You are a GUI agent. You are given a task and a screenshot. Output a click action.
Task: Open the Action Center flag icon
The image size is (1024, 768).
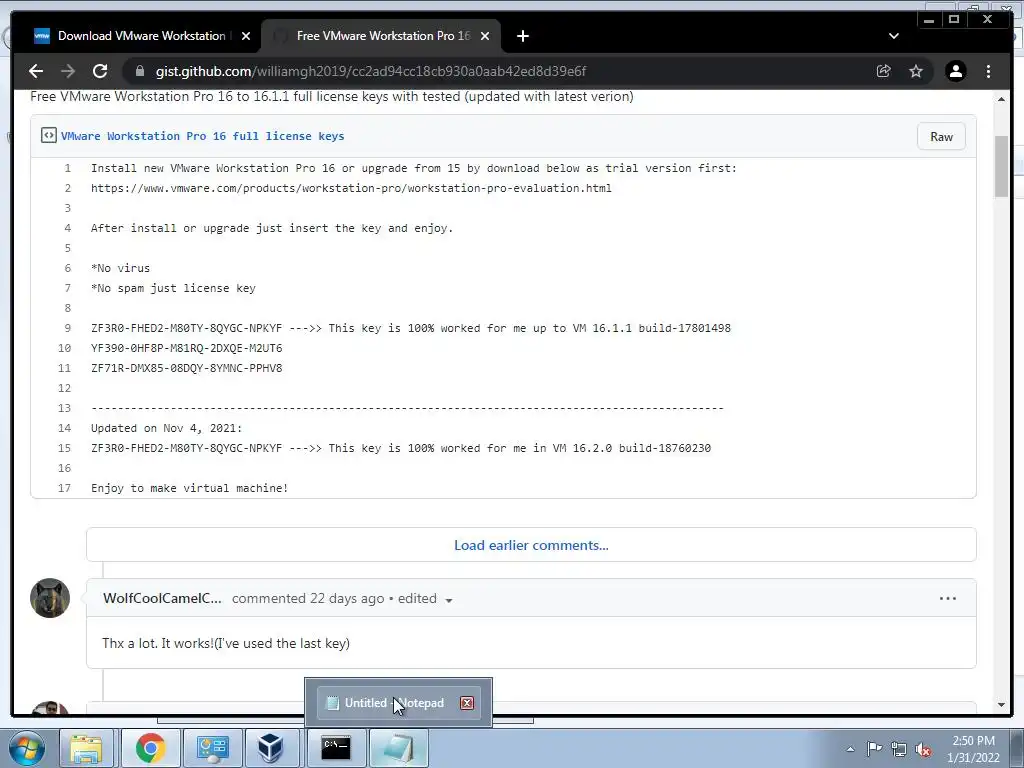(x=874, y=748)
